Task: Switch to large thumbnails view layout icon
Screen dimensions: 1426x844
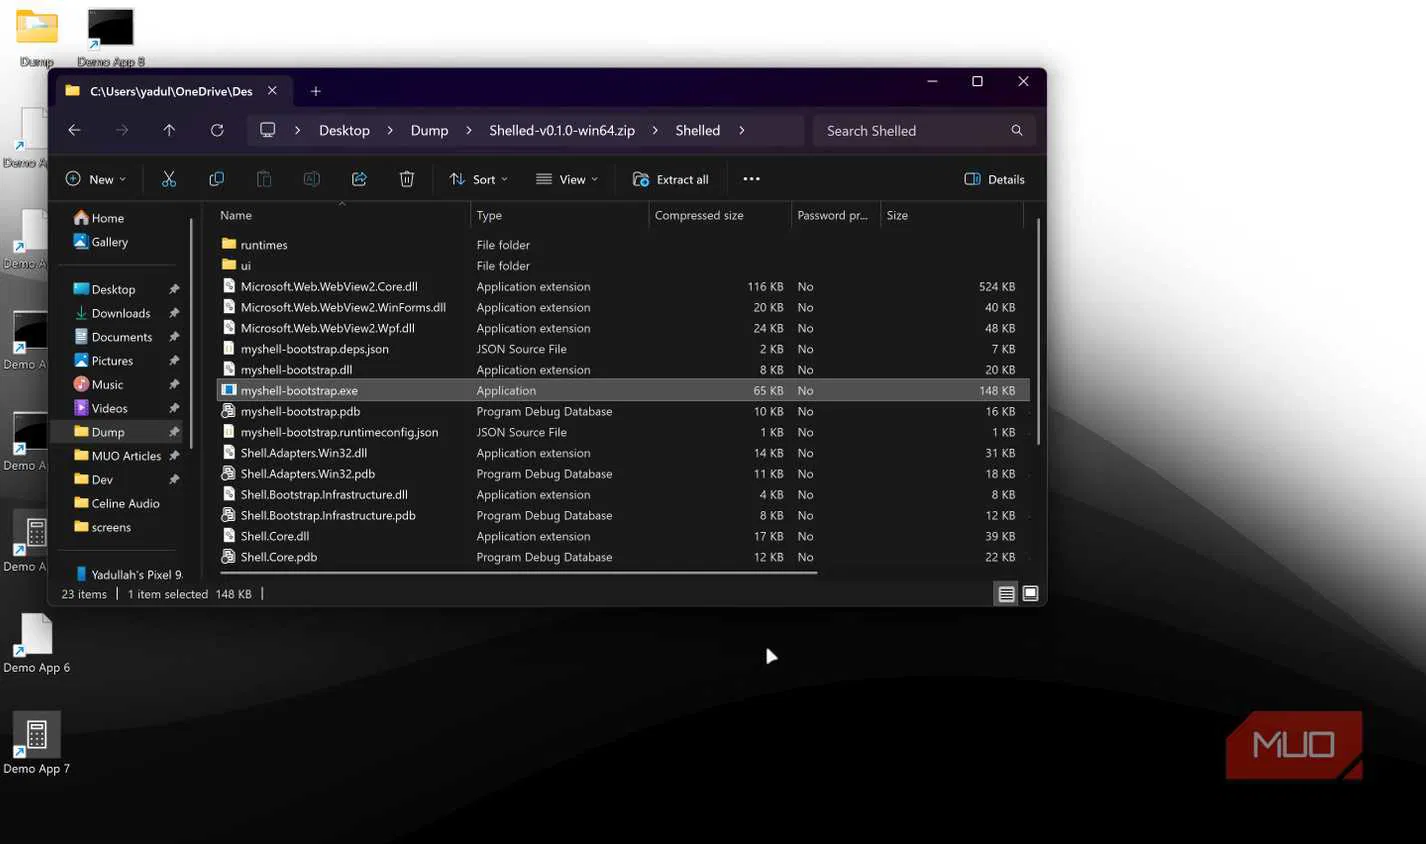Action: click(1030, 594)
